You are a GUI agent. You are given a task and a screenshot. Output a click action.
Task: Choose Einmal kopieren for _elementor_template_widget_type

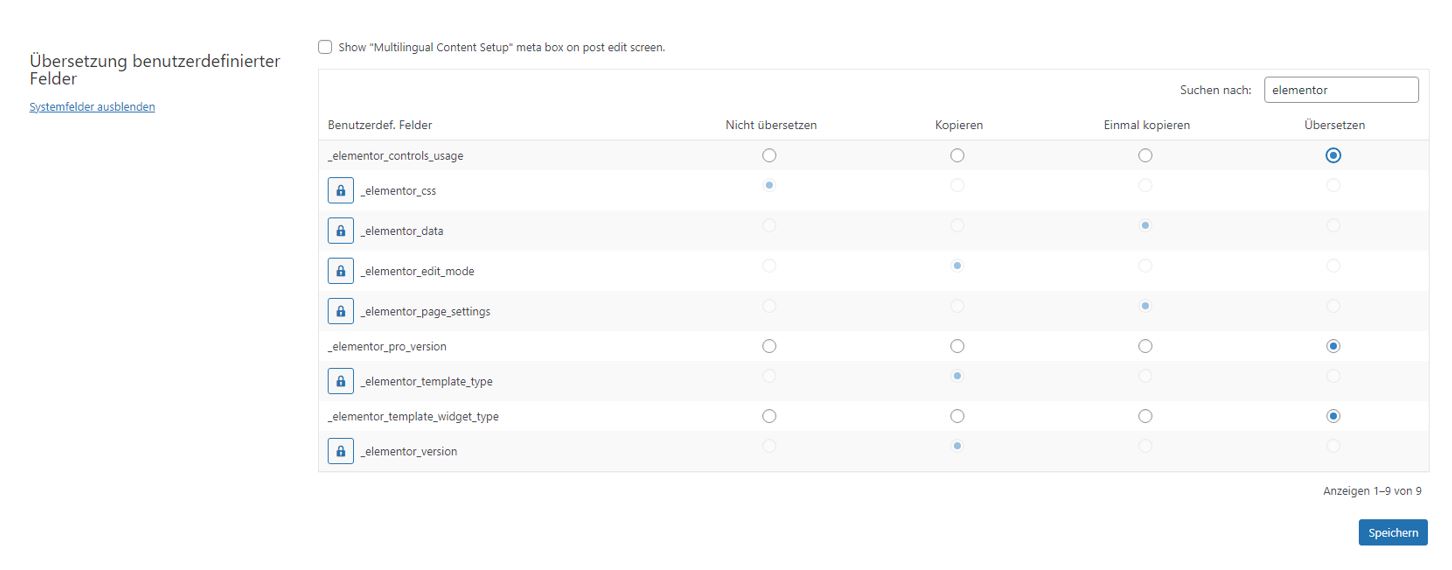[x=1145, y=416]
